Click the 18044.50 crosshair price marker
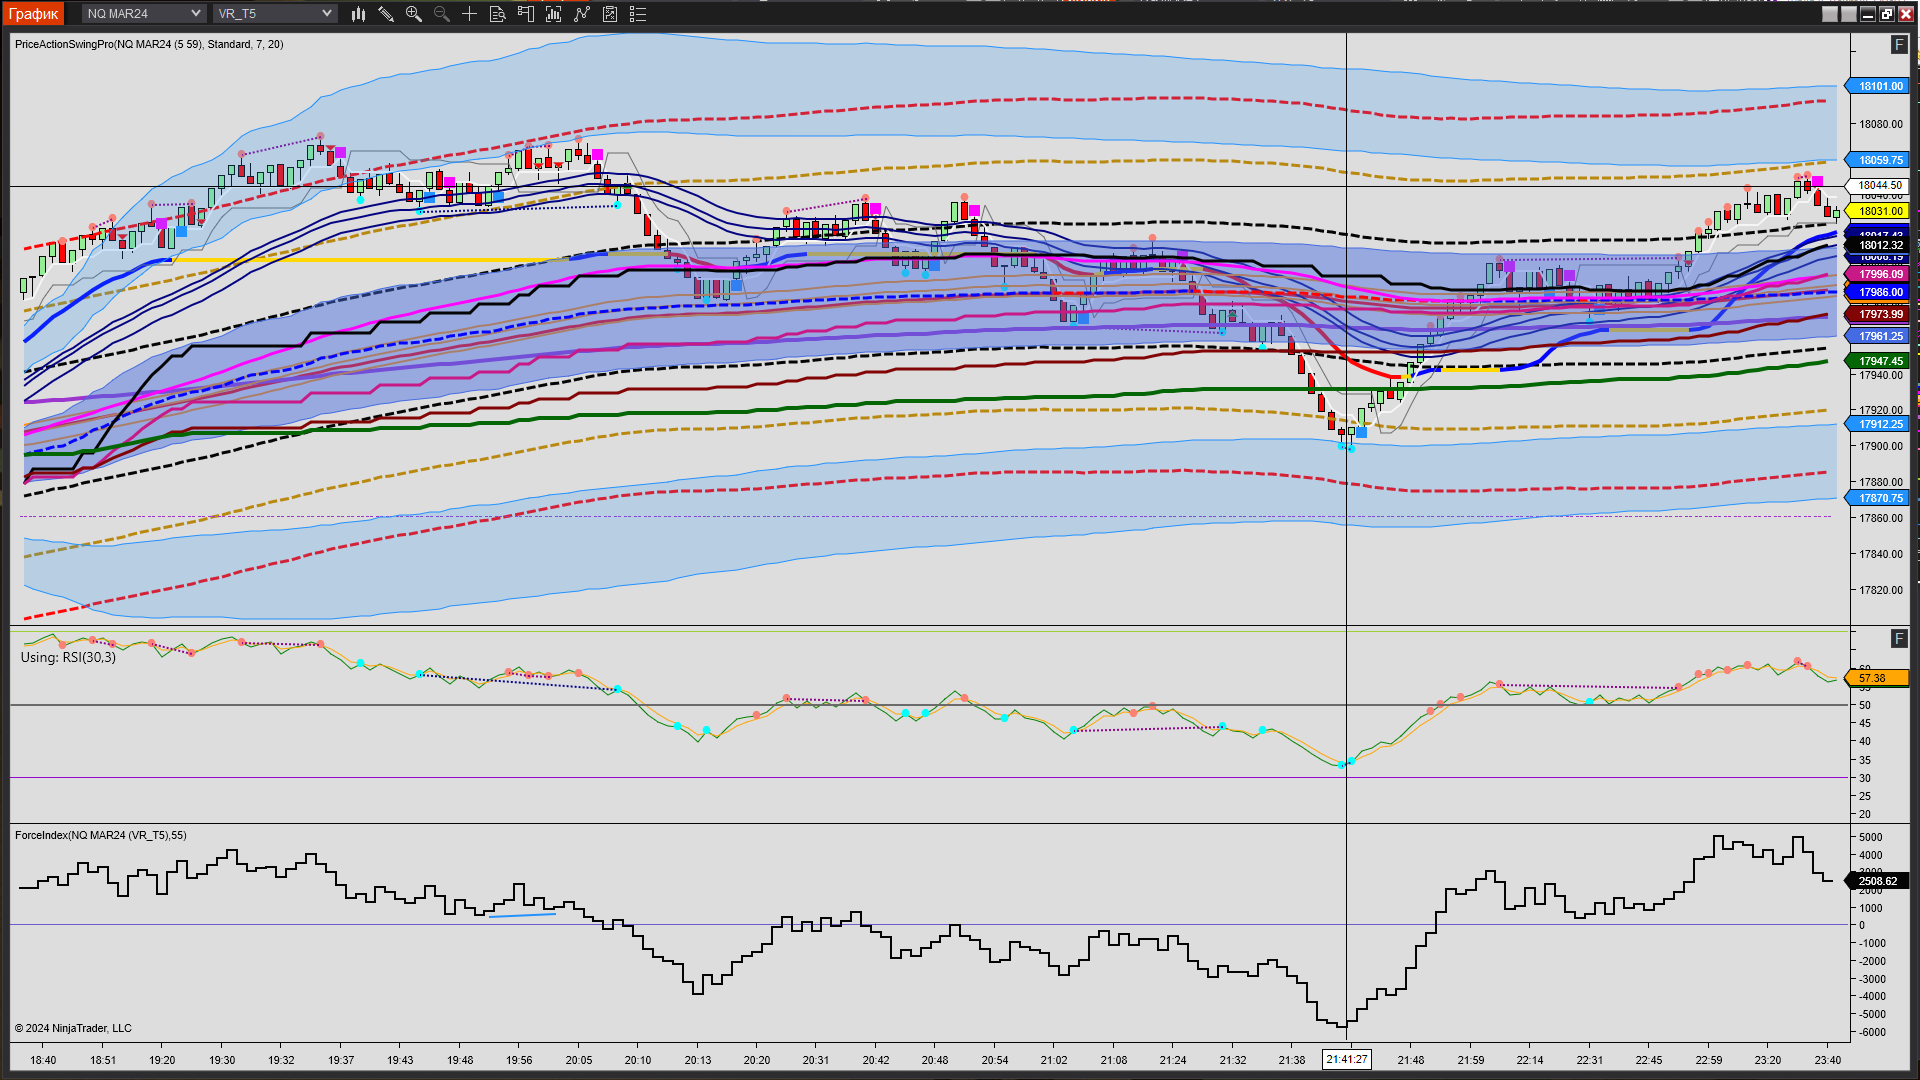 1878,186
